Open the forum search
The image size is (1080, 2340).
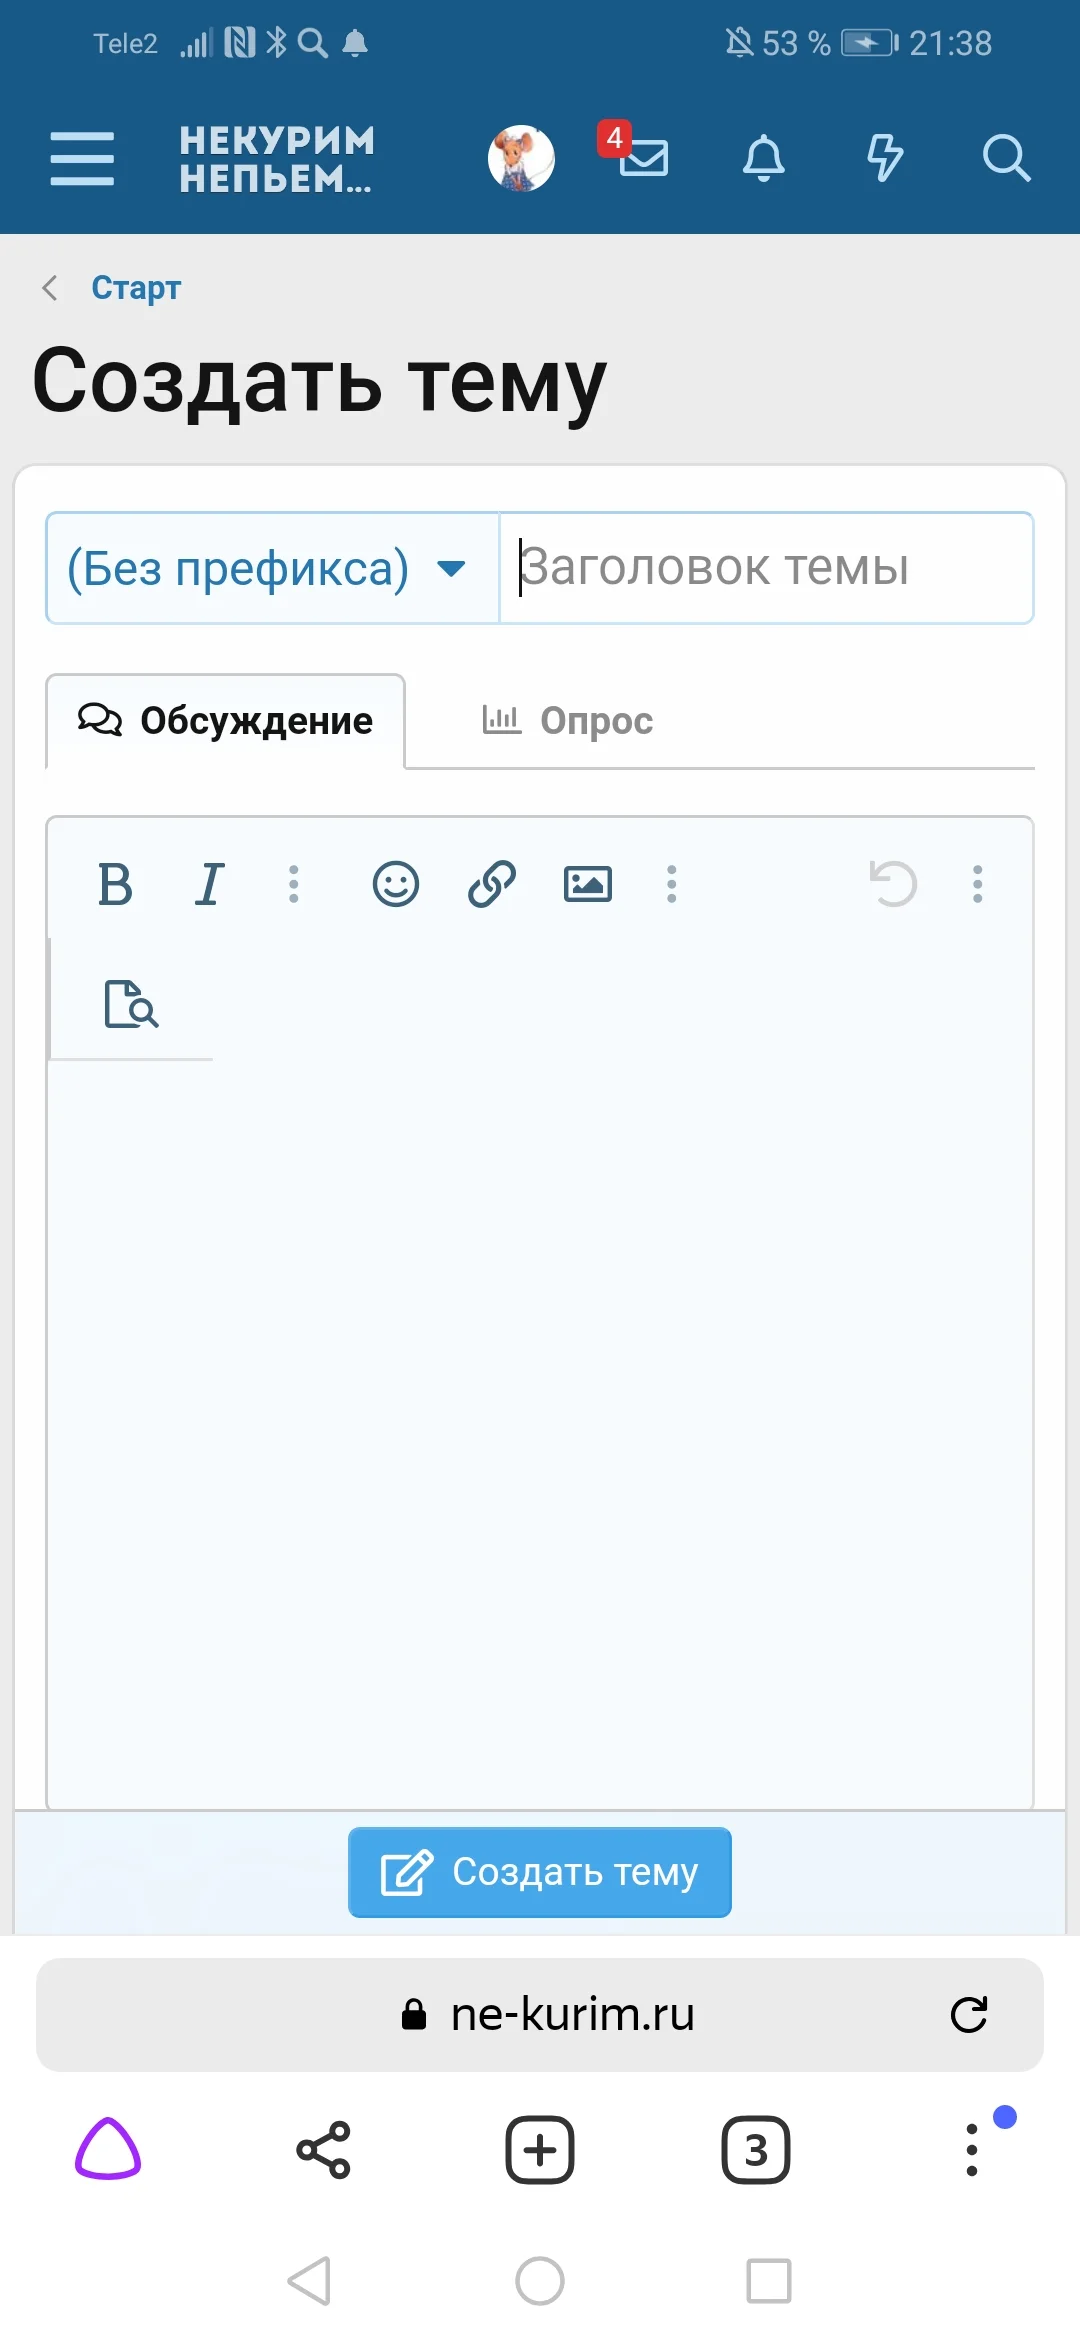pyautogui.click(x=1006, y=158)
